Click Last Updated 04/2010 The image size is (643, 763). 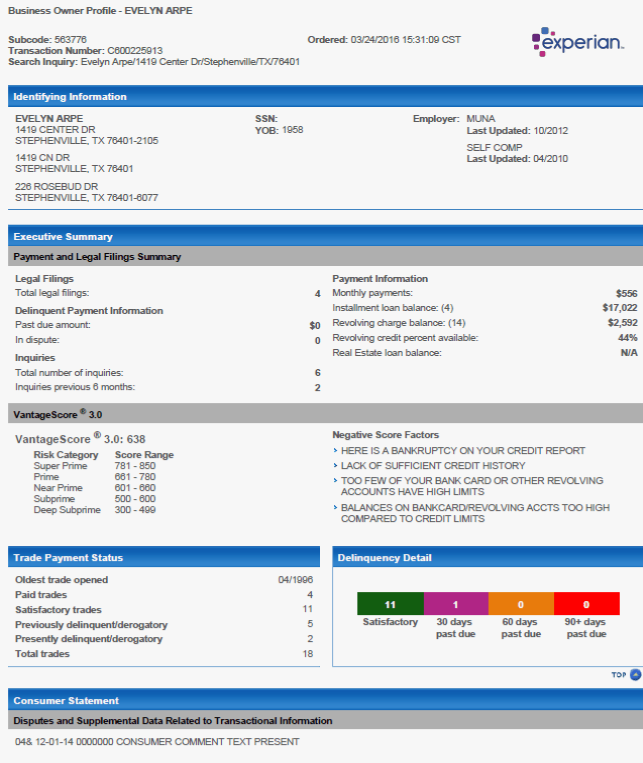[x=517, y=159]
